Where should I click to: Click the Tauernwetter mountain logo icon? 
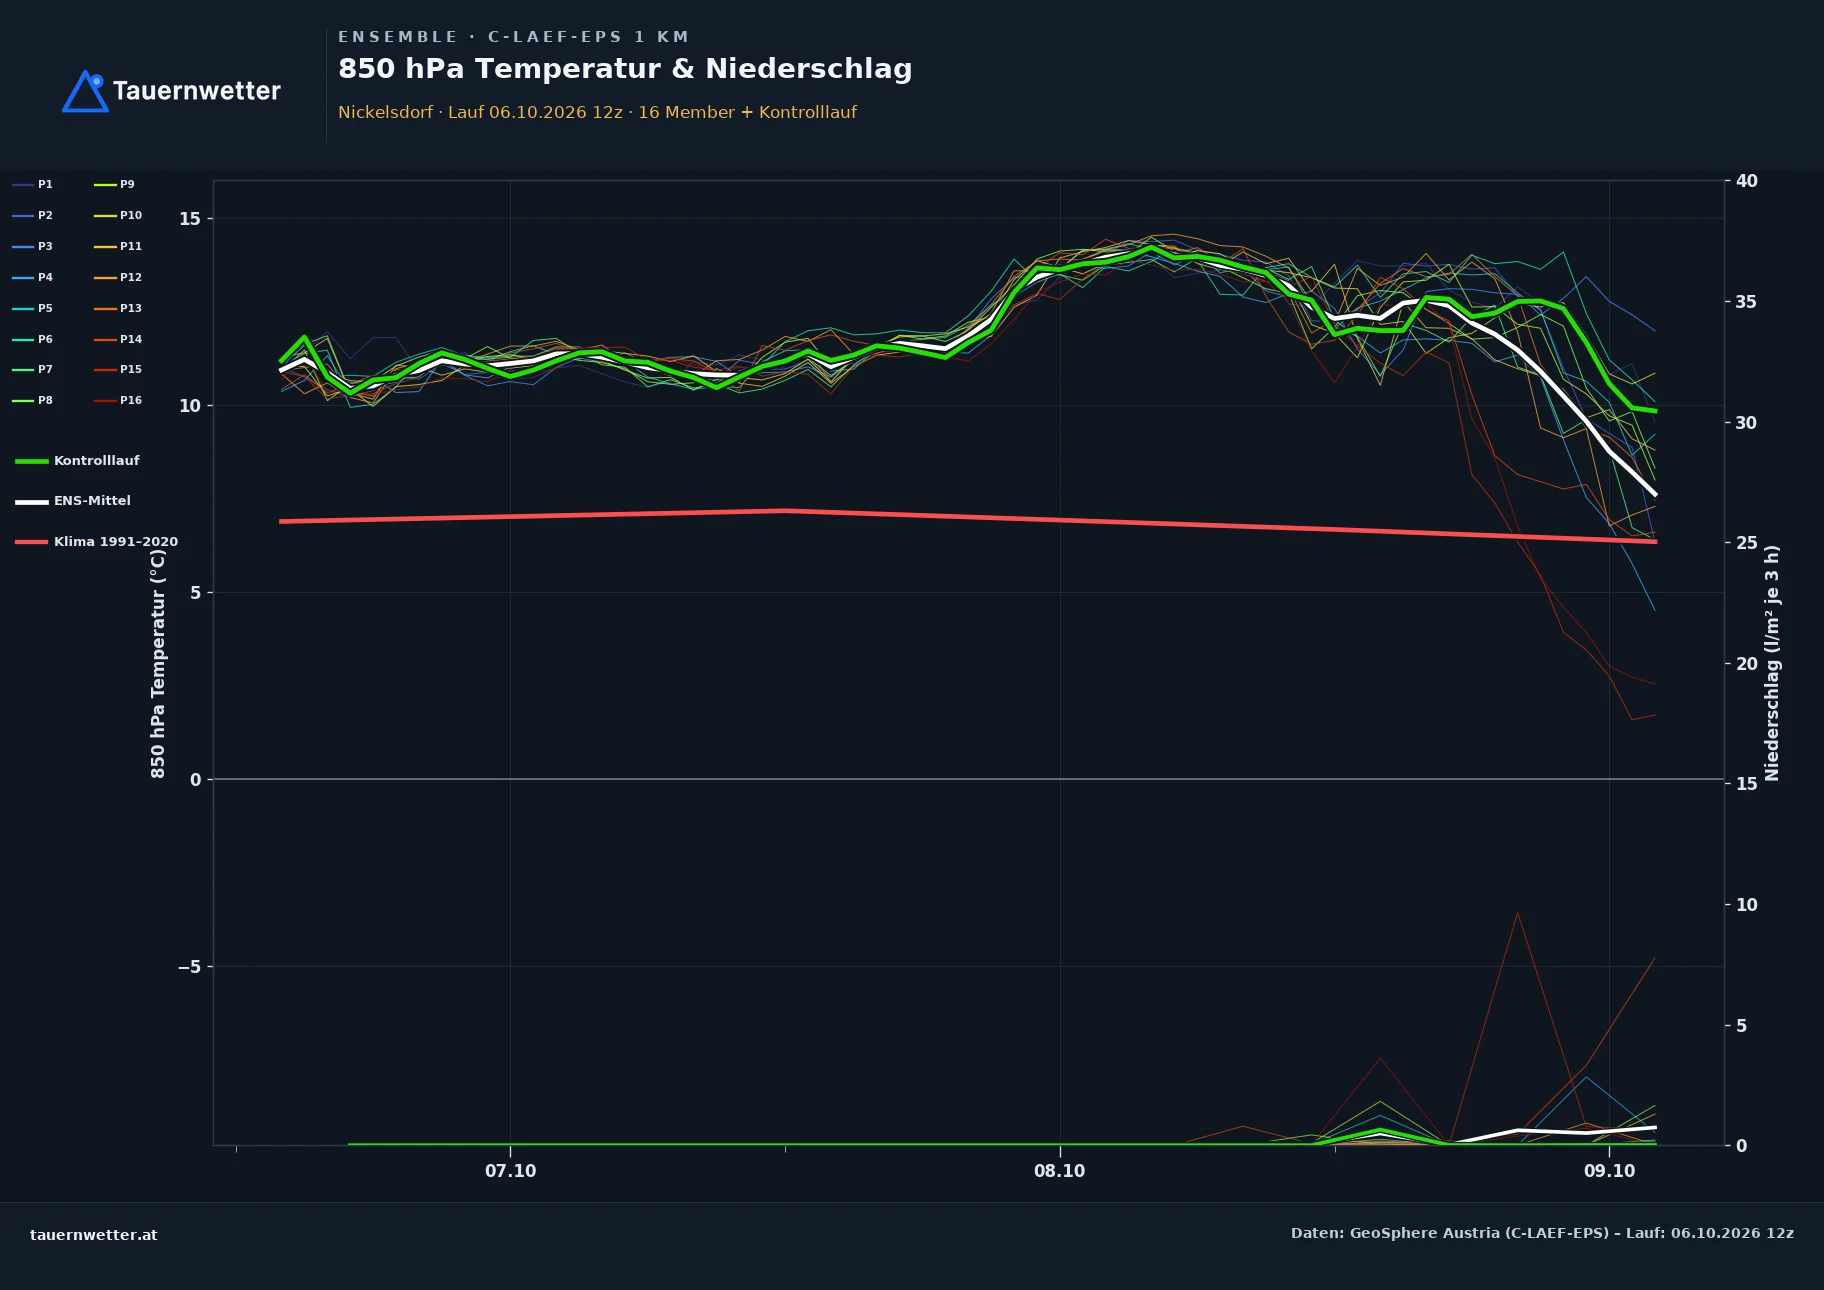coord(86,91)
